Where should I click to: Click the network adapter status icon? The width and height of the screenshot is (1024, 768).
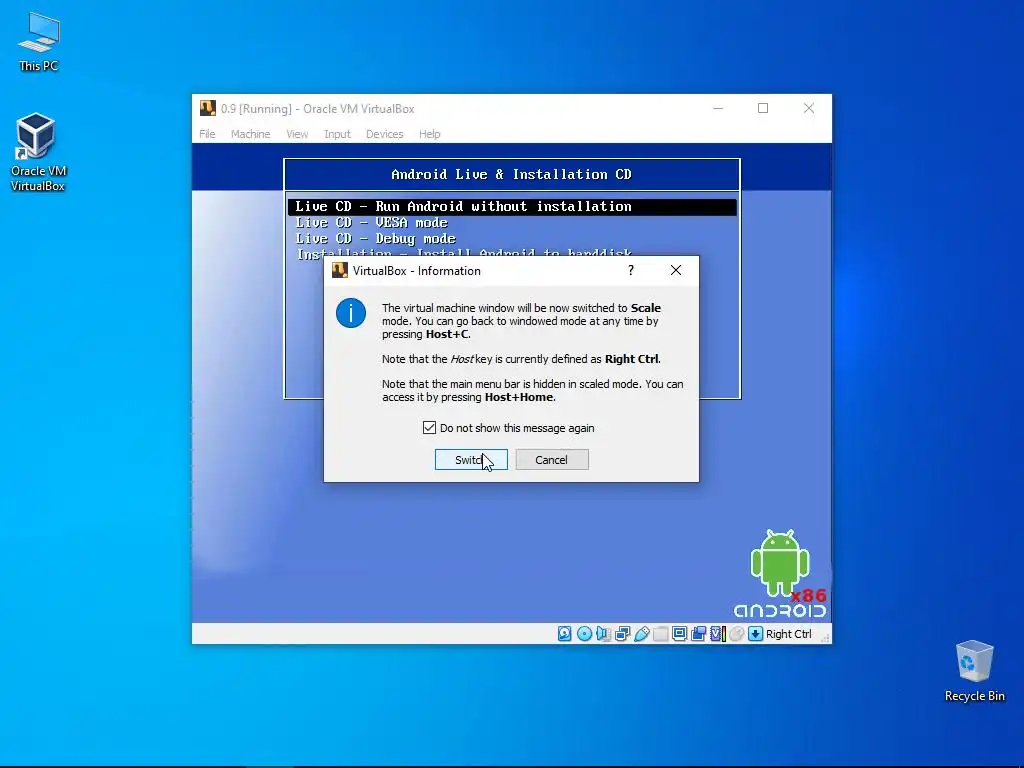click(x=622, y=633)
